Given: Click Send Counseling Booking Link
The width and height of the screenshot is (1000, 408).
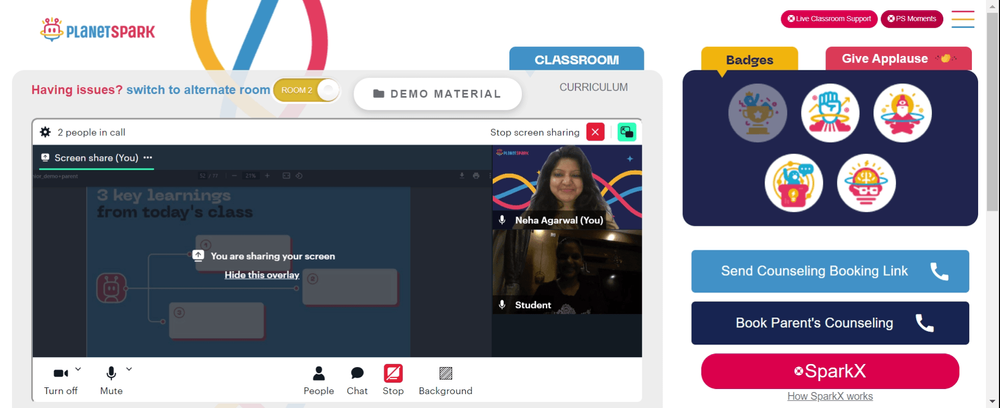Looking at the screenshot, I should point(830,271).
